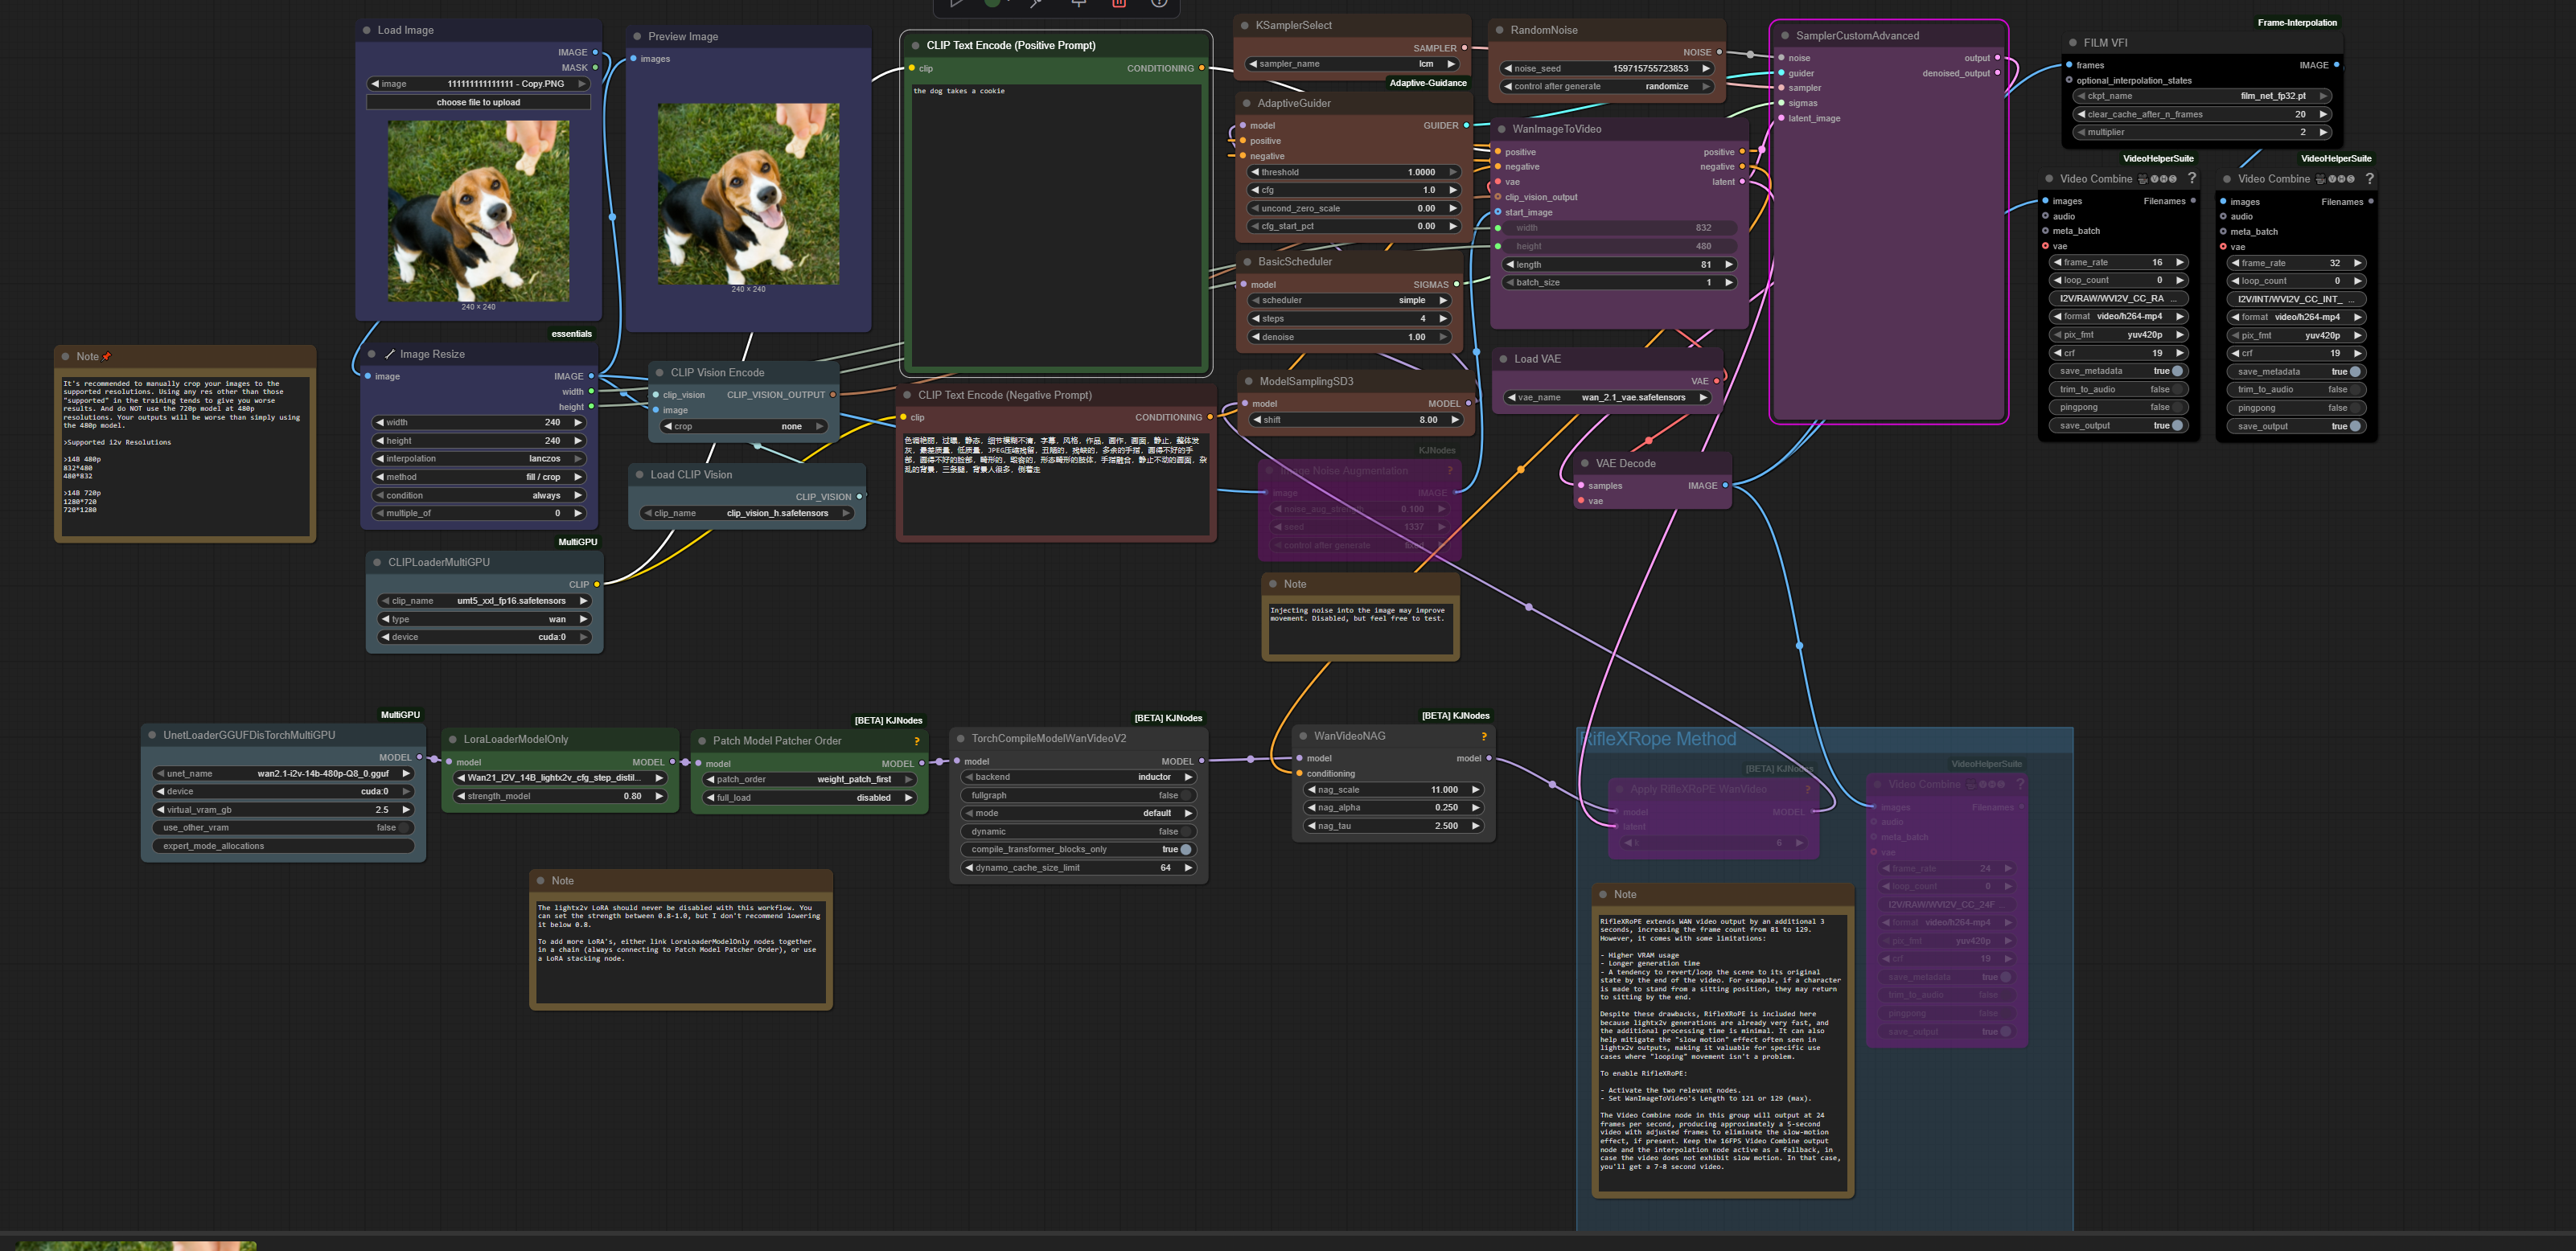This screenshot has width=2576, height=1251.
Task: Click the expert_mode_allocations field
Action: [x=283, y=846]
